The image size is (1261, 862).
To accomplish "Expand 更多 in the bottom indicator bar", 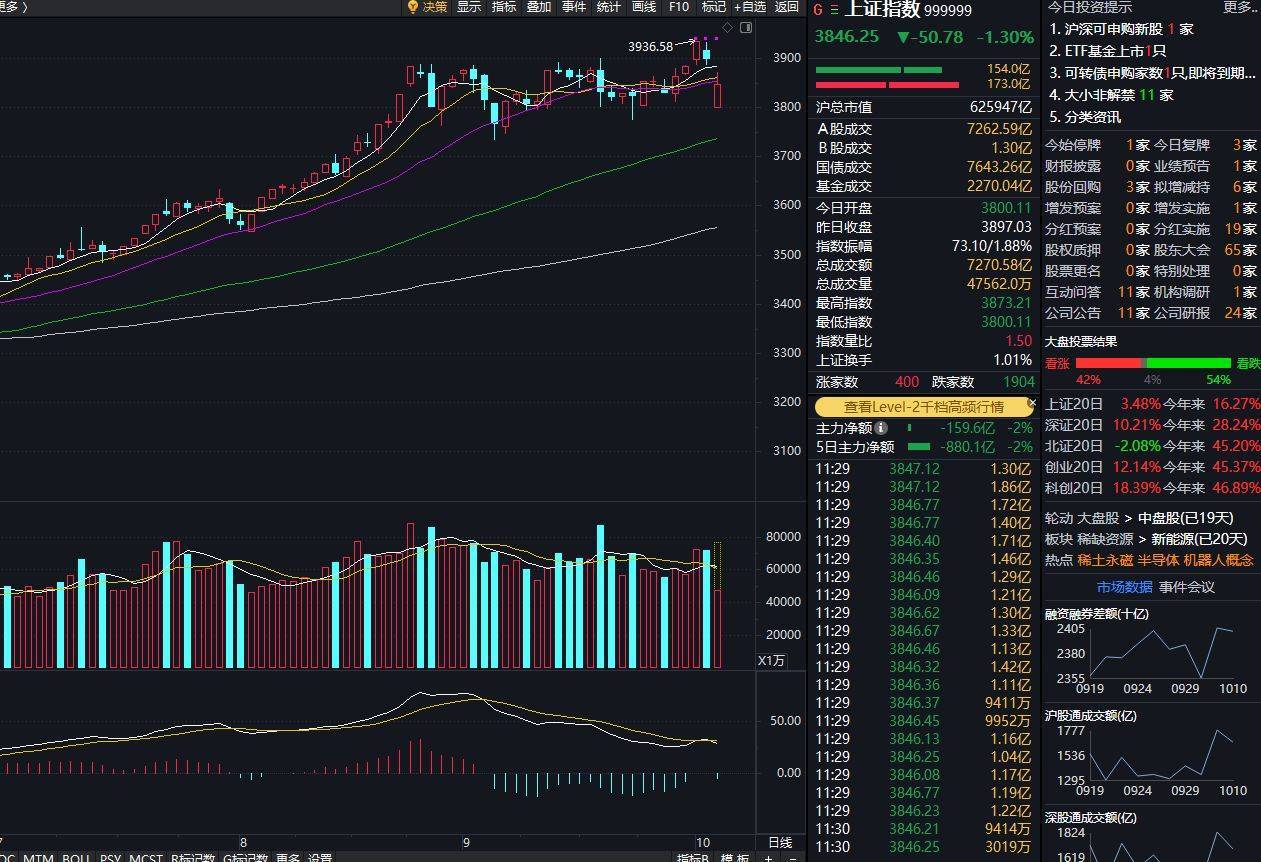I will click(x=289, y=857).
